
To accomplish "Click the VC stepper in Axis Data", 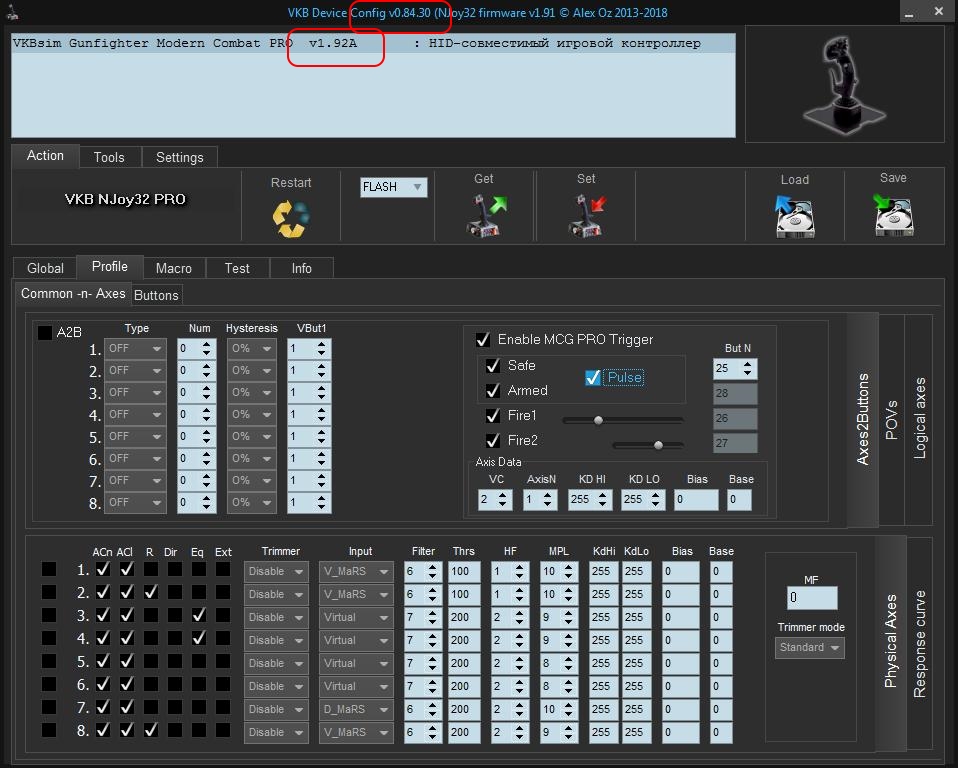I will [495, 500].
